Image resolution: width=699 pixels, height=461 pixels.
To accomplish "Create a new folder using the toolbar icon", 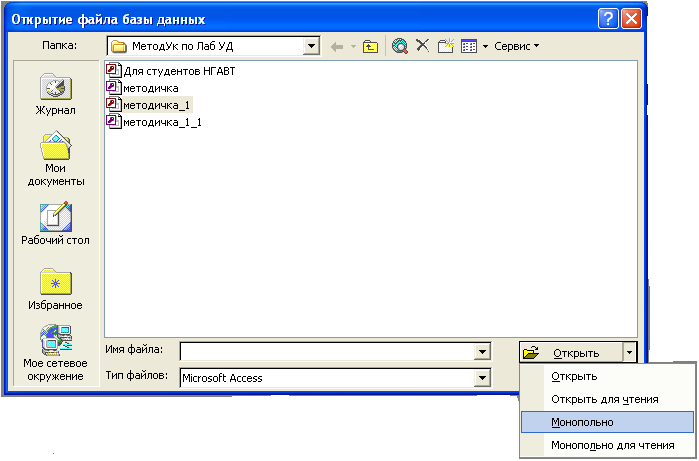I will tap(445, 45).
